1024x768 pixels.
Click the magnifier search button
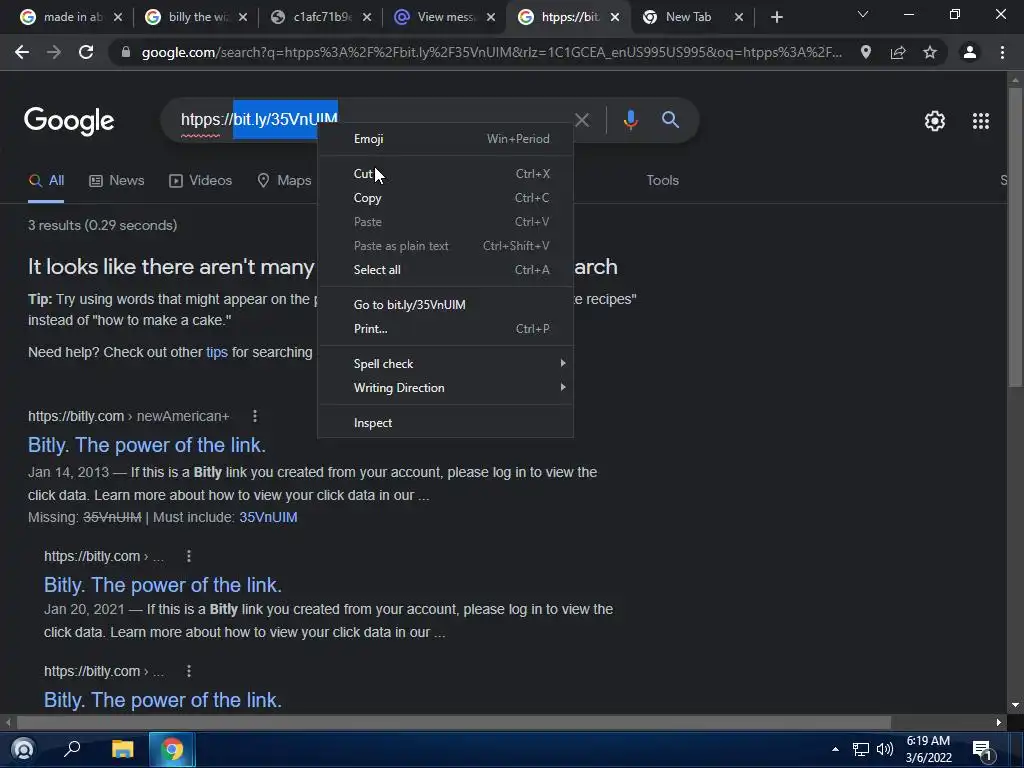[x=670, y=120]
